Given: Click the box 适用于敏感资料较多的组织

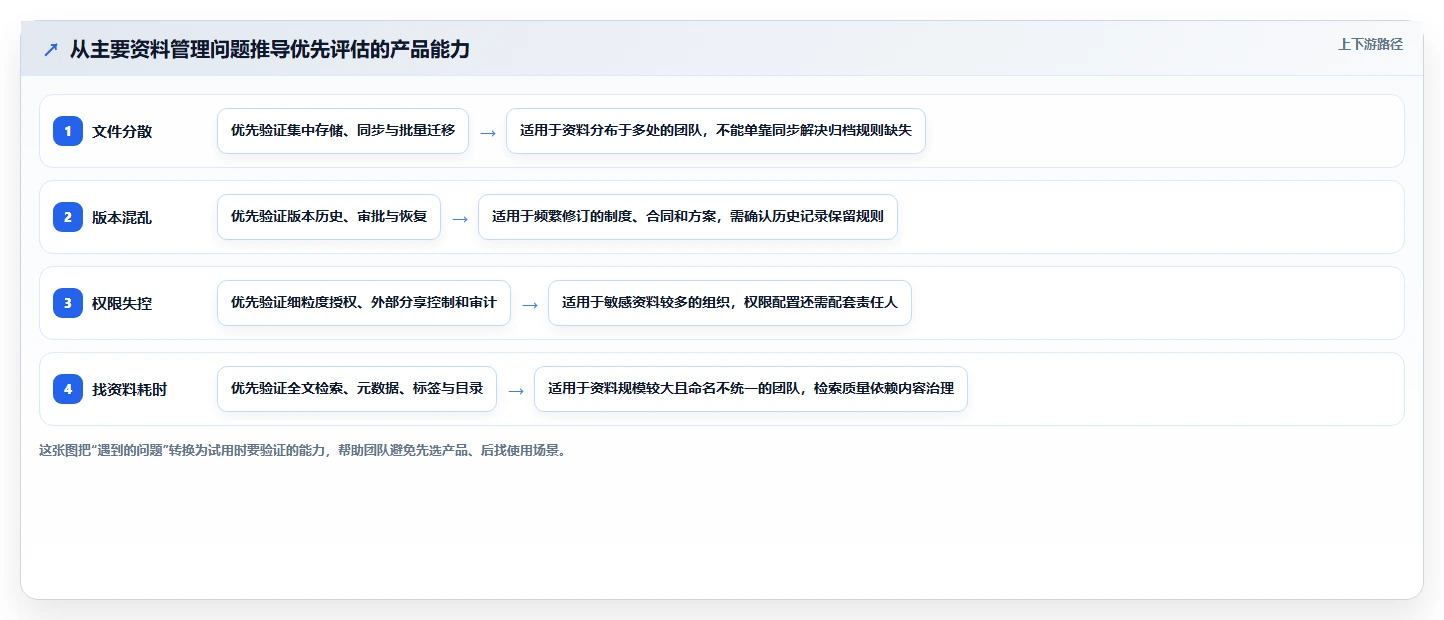Looking at the screenshot, I should pyautogui.click(x=730, y=303).
